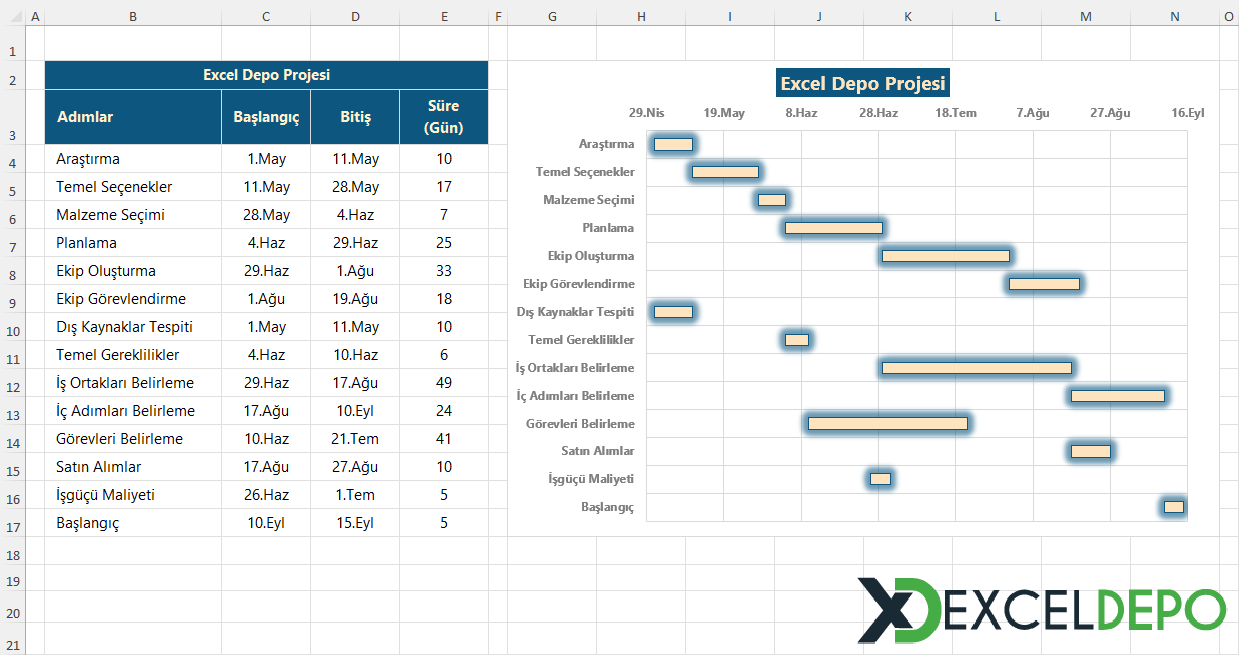This screenshot has width=1239, height=655.
Task: Click the Temel Seçenekler Gantt bar
Action: [x=725, y=172]
